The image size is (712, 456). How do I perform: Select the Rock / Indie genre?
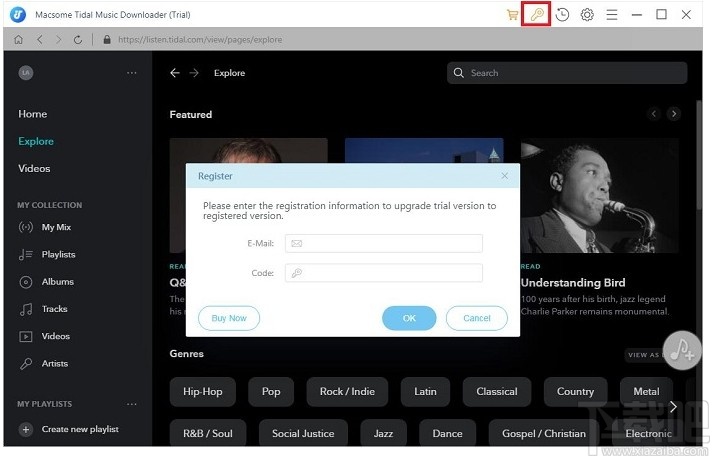tap(347, 392)
